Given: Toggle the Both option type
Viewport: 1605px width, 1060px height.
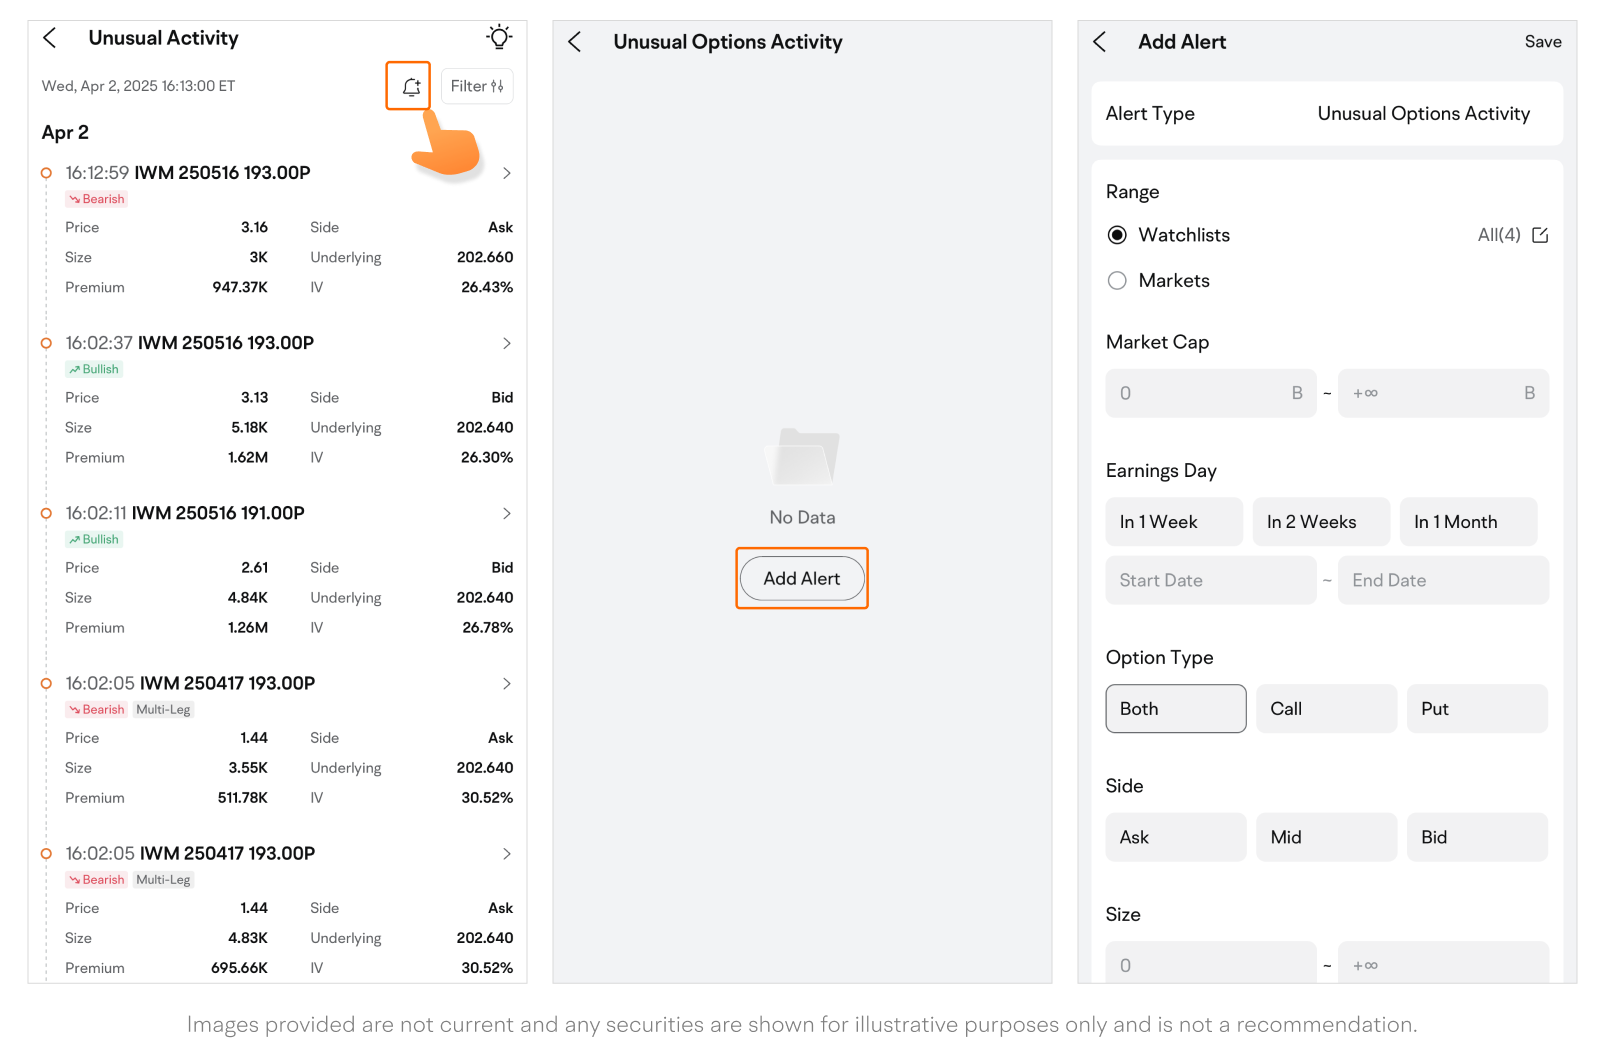Looking at the screenshot, I should (1175, 709).
